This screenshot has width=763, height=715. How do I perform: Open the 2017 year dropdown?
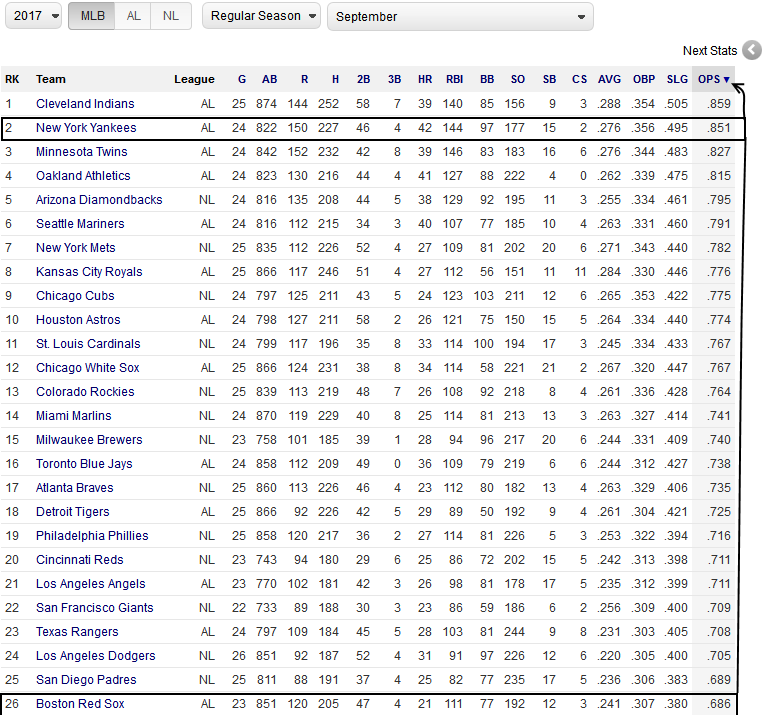(x=34, y=16)
